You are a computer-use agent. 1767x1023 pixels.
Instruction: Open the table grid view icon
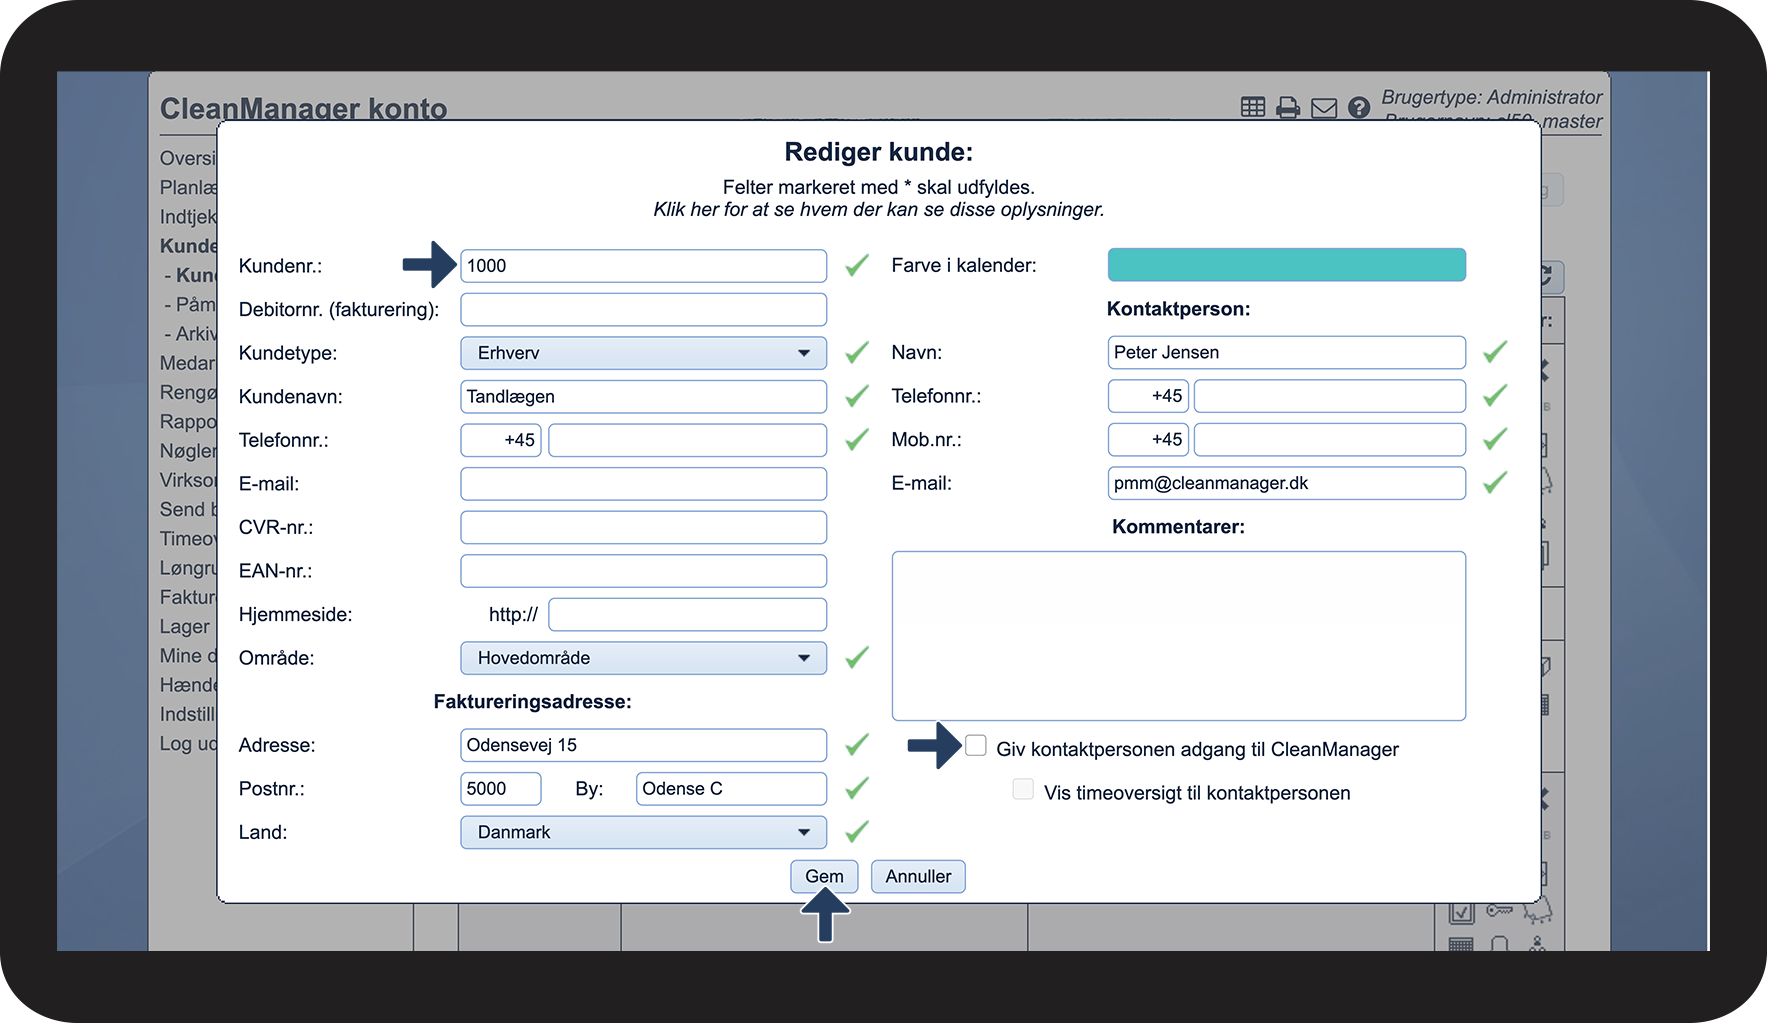[x=1252, y=107]
